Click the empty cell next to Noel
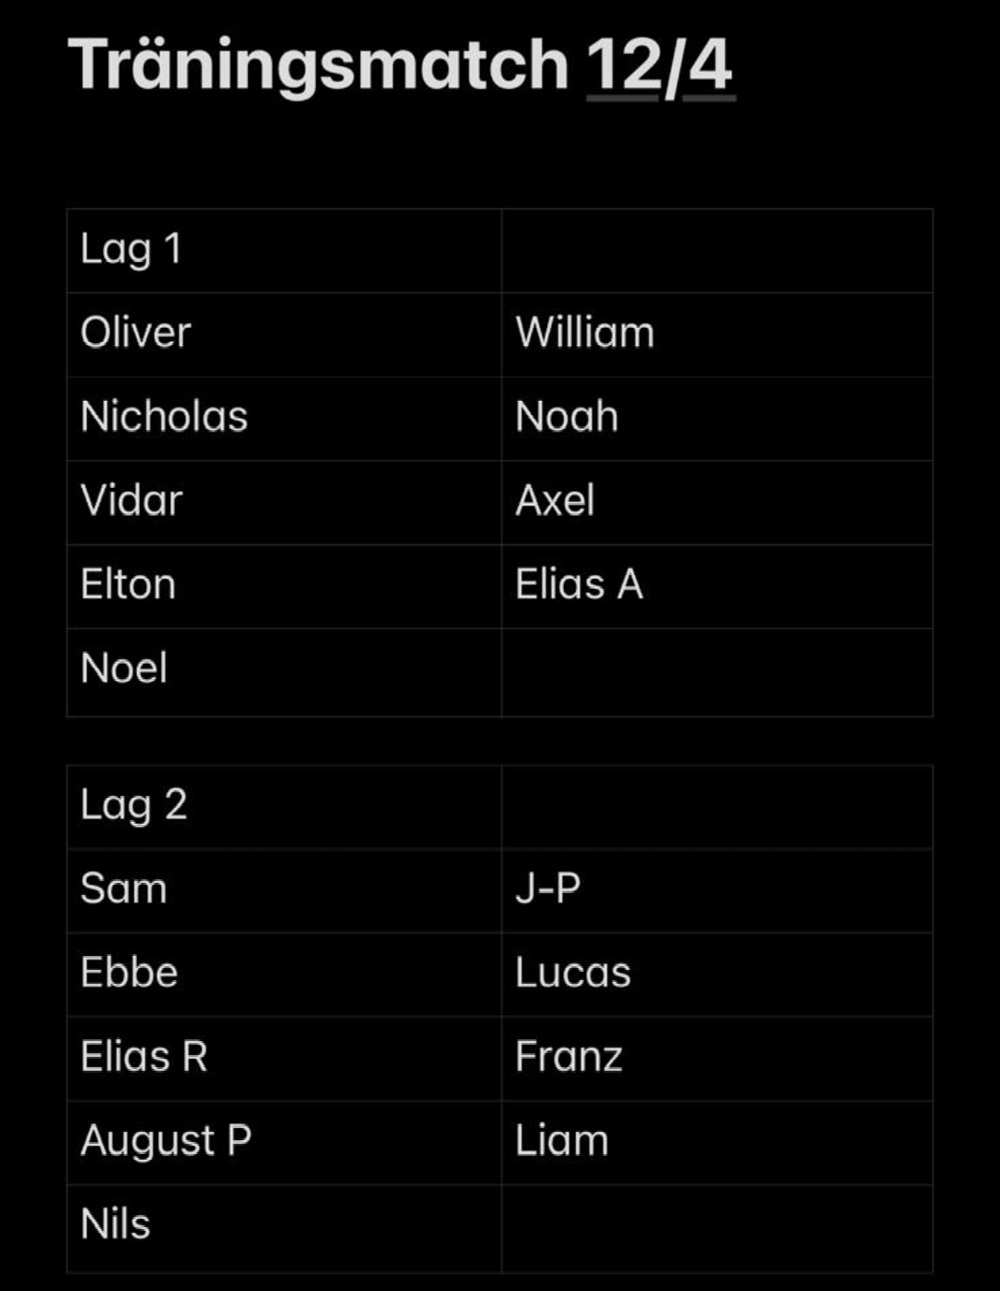This screenshot has height=1291, width=1000. click(x=716, y=670)
